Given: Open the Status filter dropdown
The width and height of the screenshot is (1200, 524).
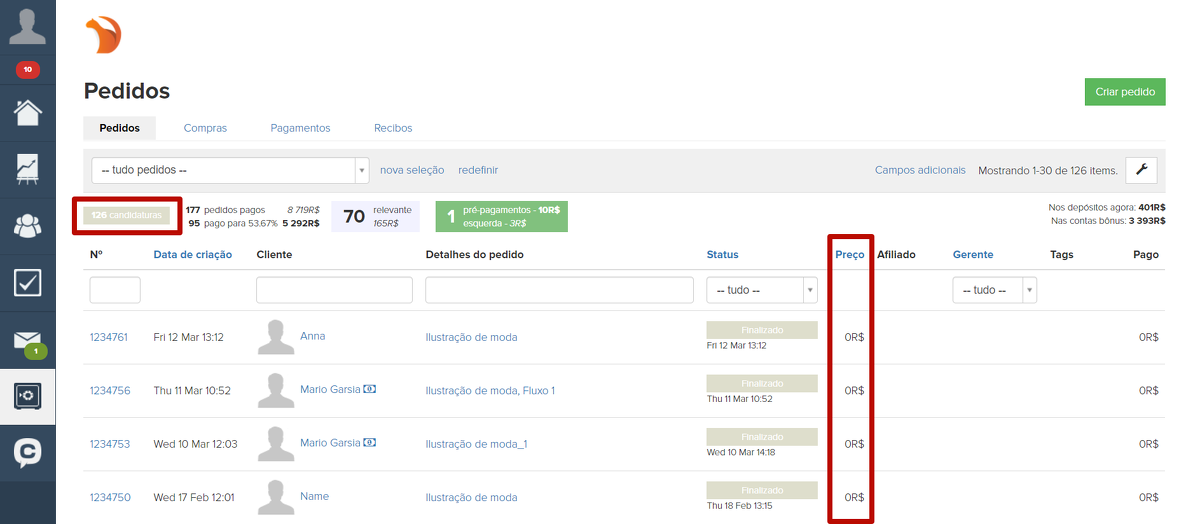Looking at the screenshot, I should 762,290.
